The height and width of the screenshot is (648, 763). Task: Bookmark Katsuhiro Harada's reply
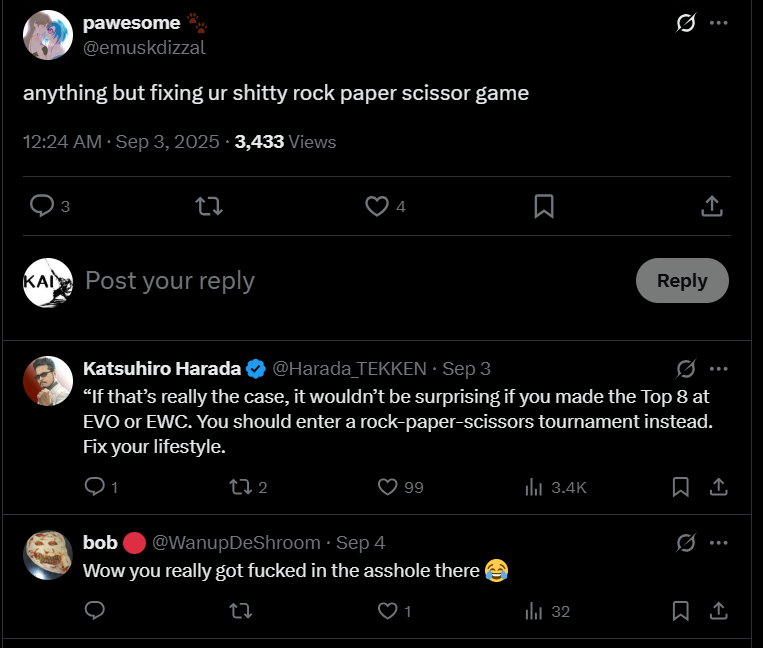[x=680, y=487]
